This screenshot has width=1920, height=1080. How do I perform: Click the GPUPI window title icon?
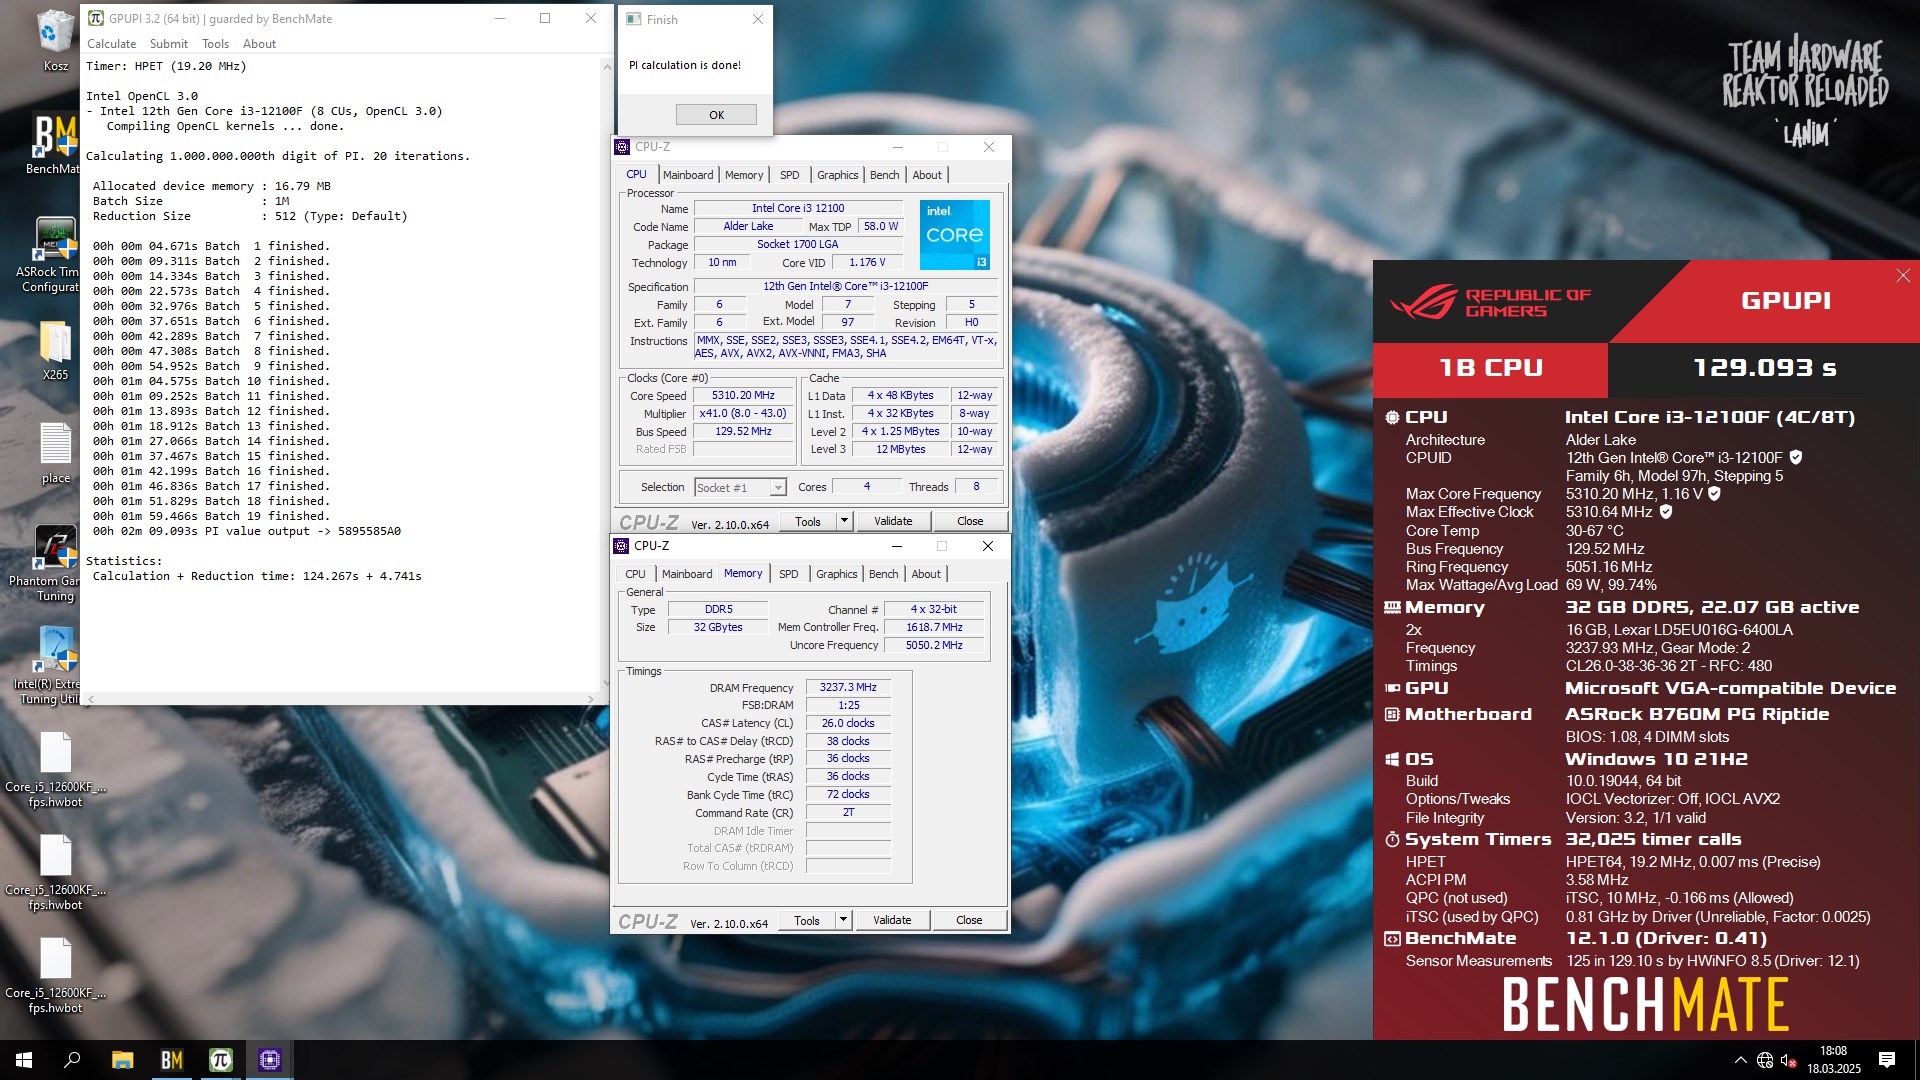click(x=96, y=18)
